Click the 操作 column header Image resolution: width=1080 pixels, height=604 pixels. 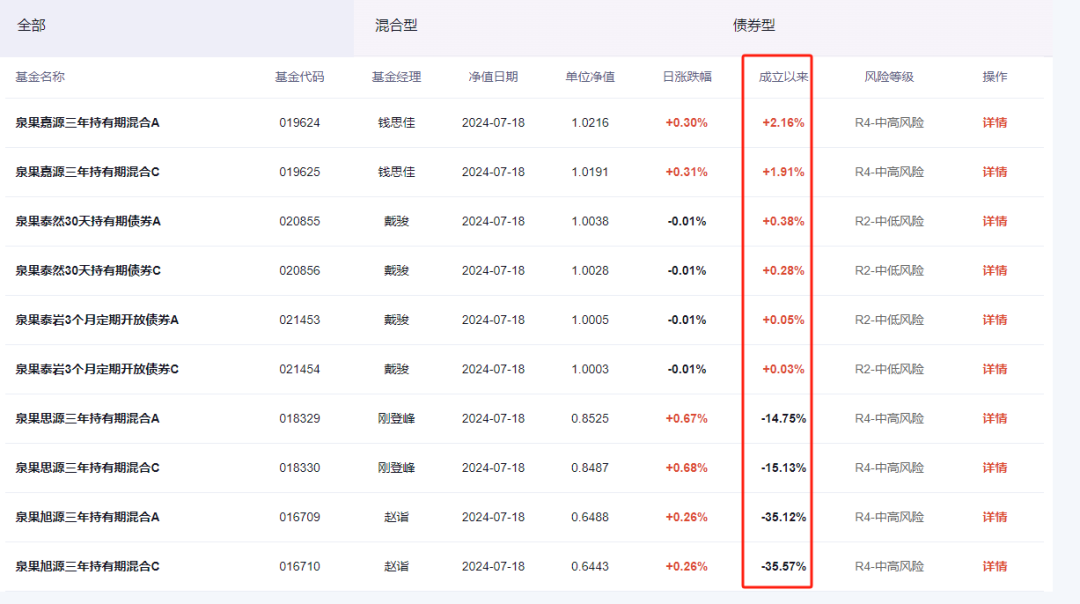click(x=995, y=76)
